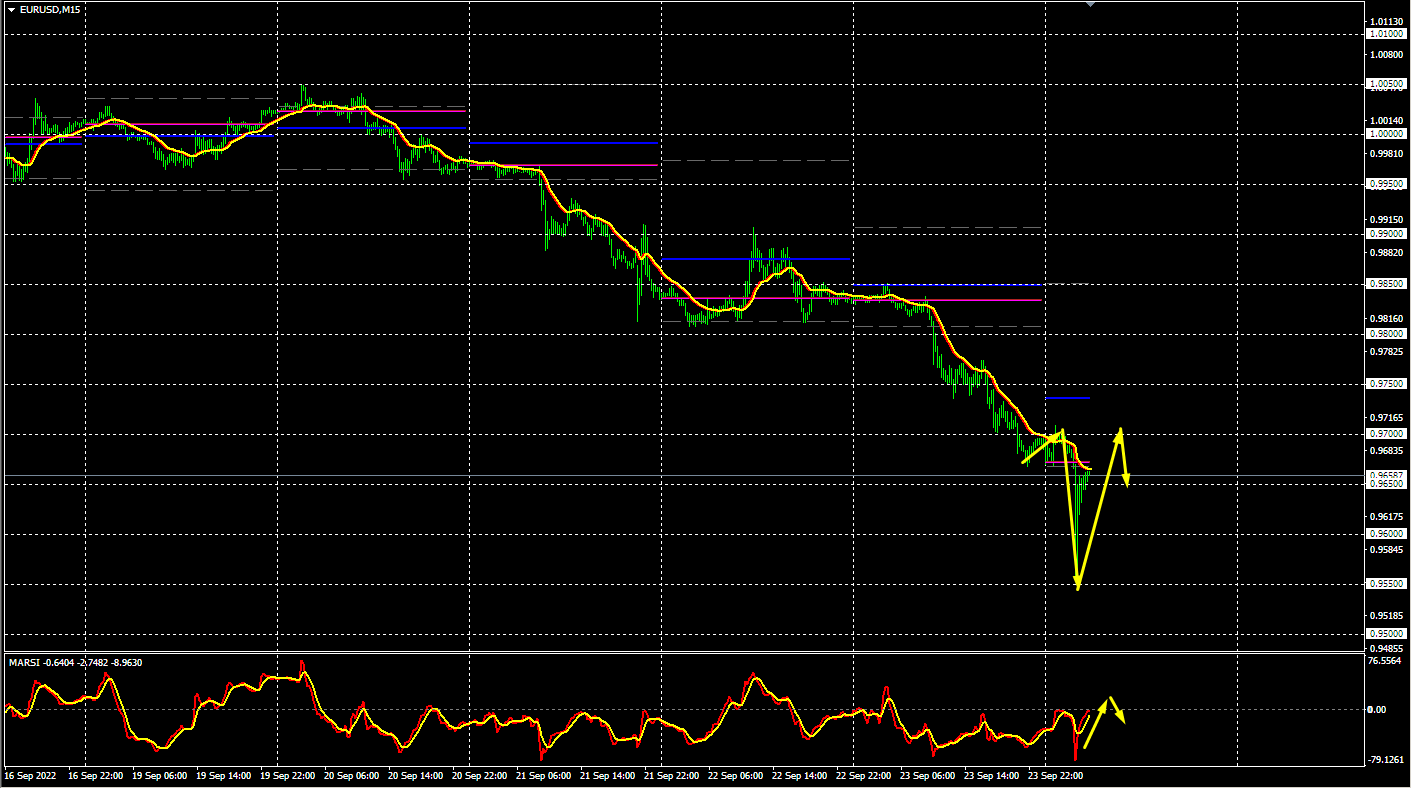The height and width of the screenshot is (788, 1411).
Task: Click the 0.96175 price scale value
Action: coord(1384,516)
